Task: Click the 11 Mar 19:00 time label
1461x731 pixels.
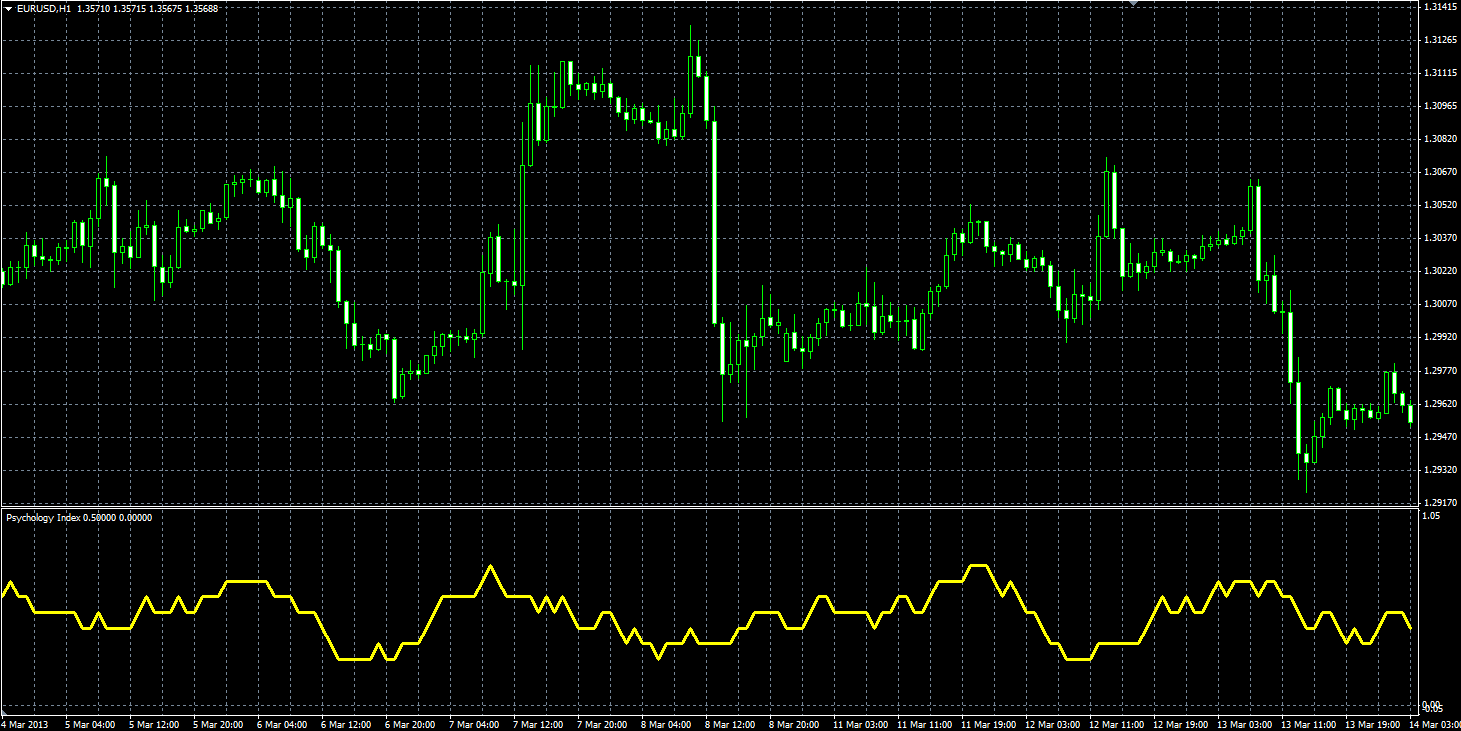Action: pos(988,724)
